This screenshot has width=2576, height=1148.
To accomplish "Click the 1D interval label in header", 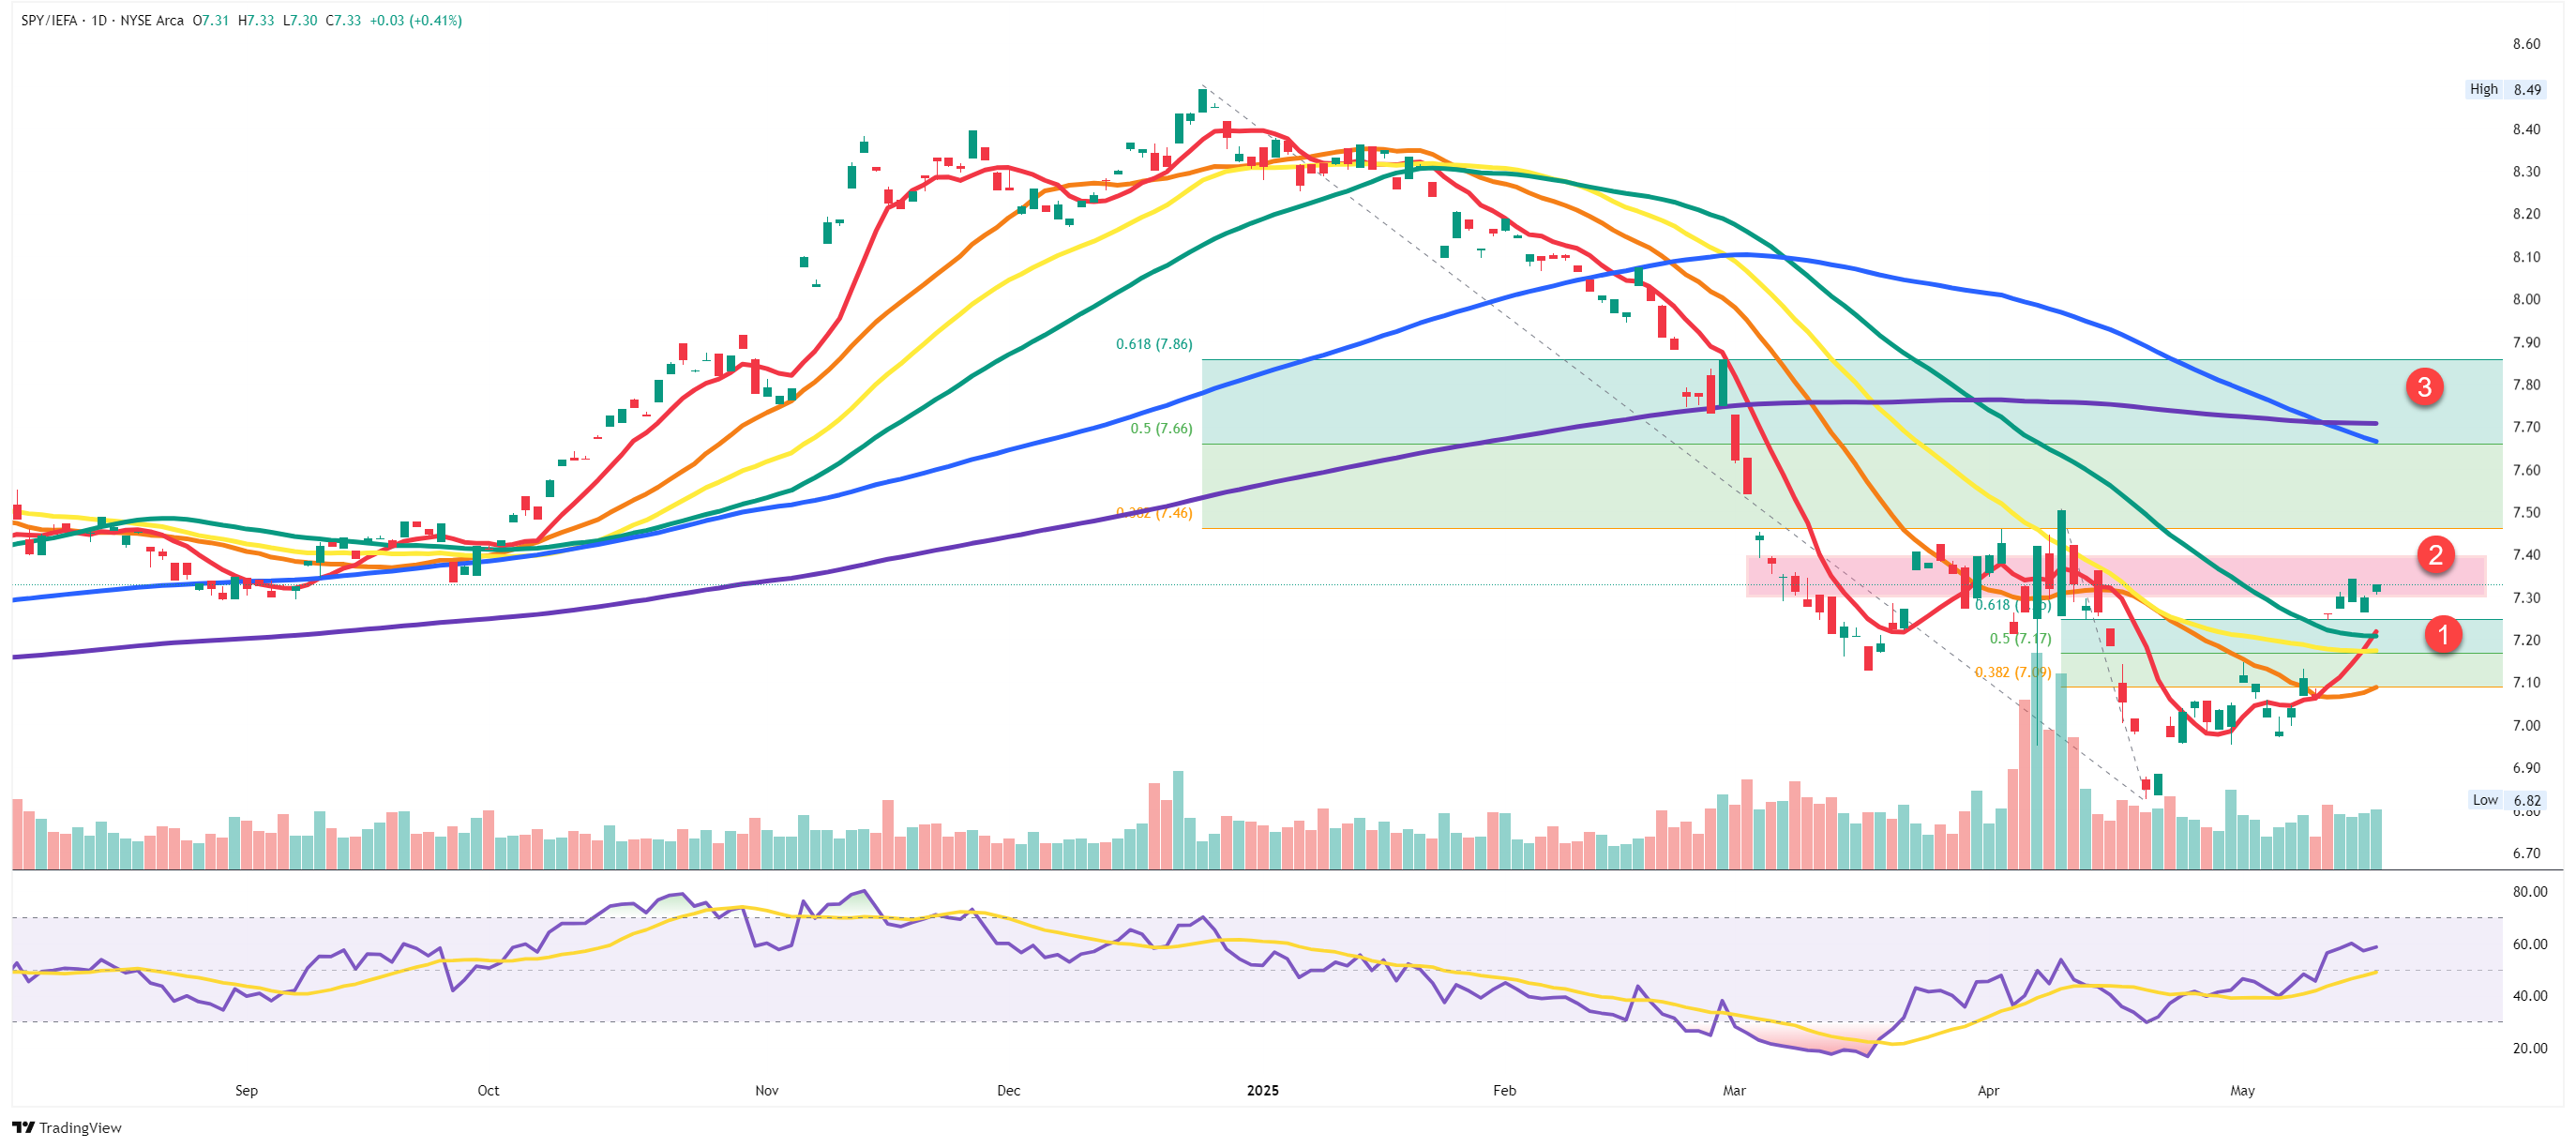I will tap(98, 20).
